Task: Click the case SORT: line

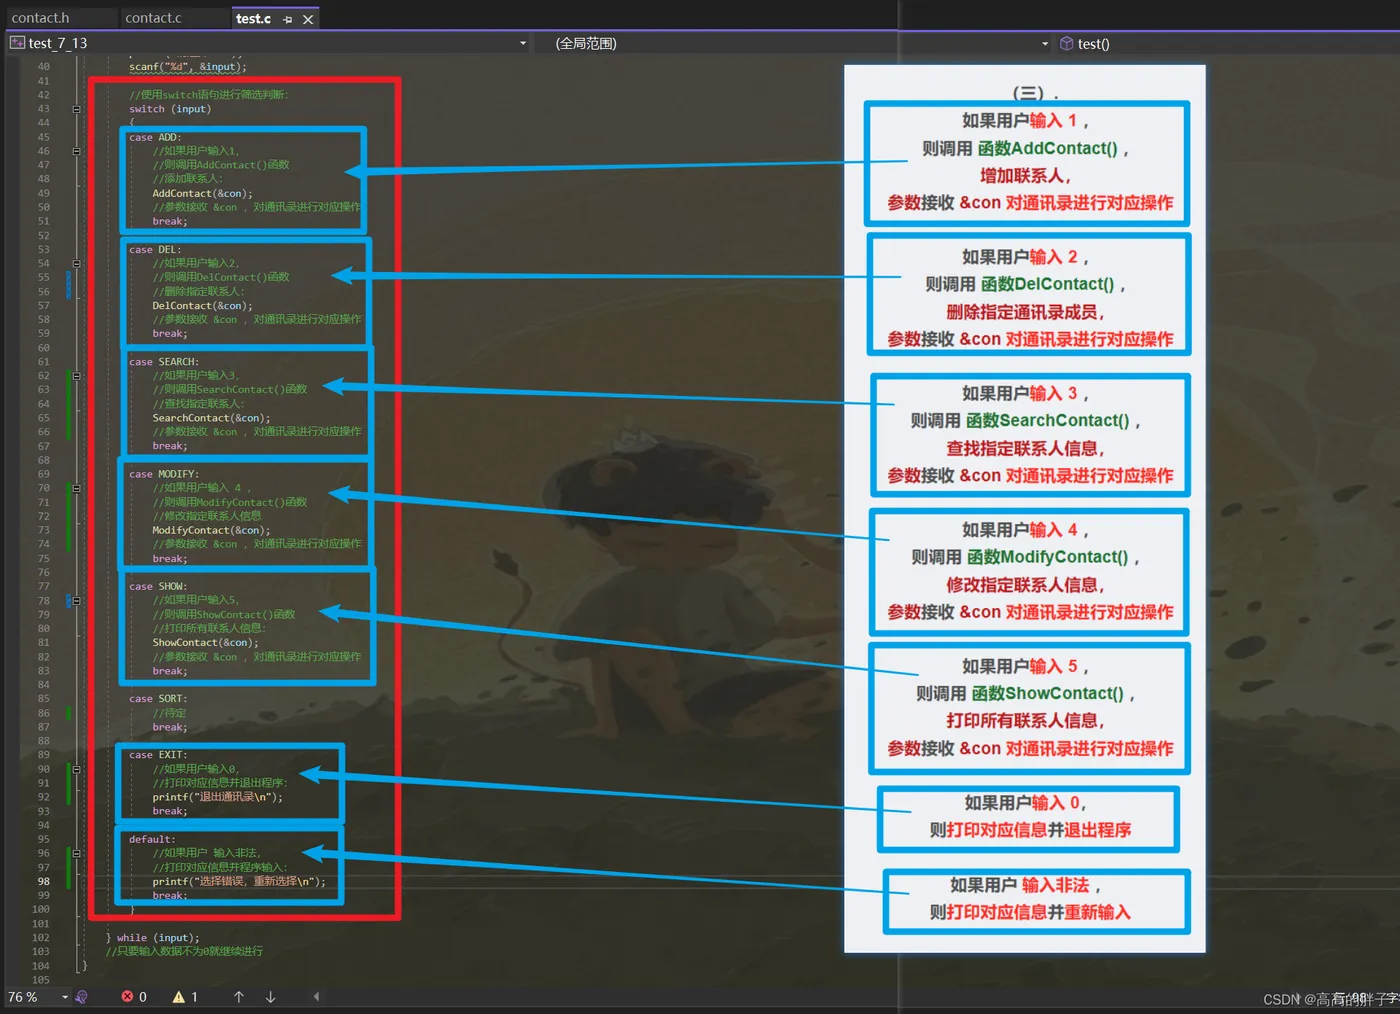Action: tap(158, 699)
